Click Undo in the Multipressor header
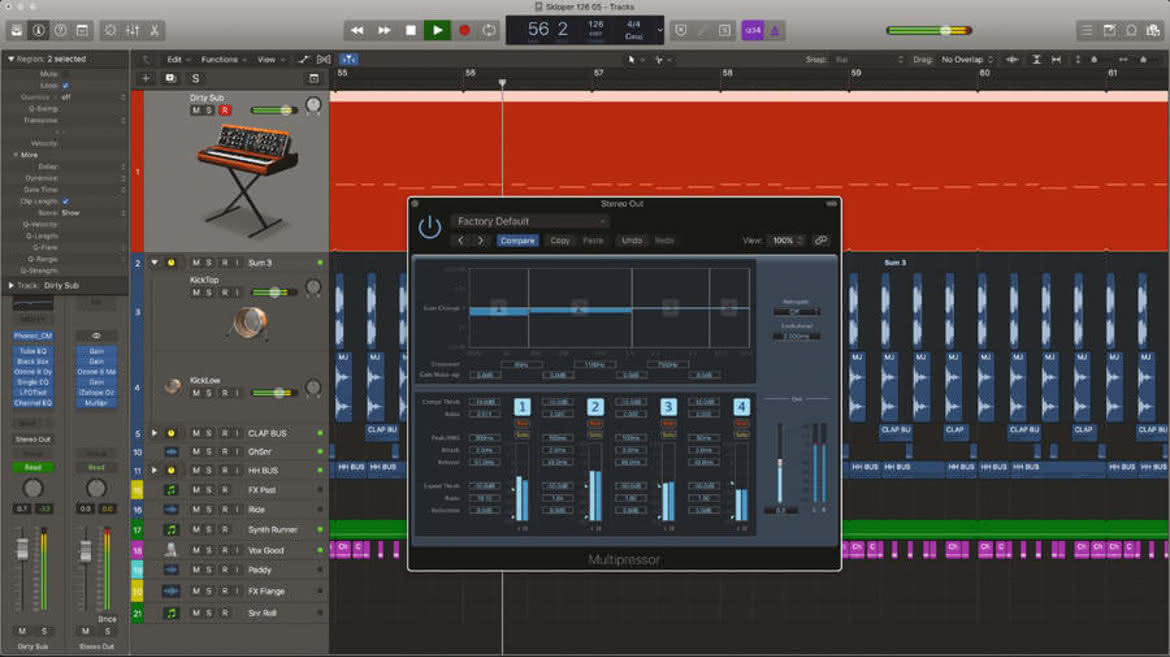 click(x=631, y=240)
